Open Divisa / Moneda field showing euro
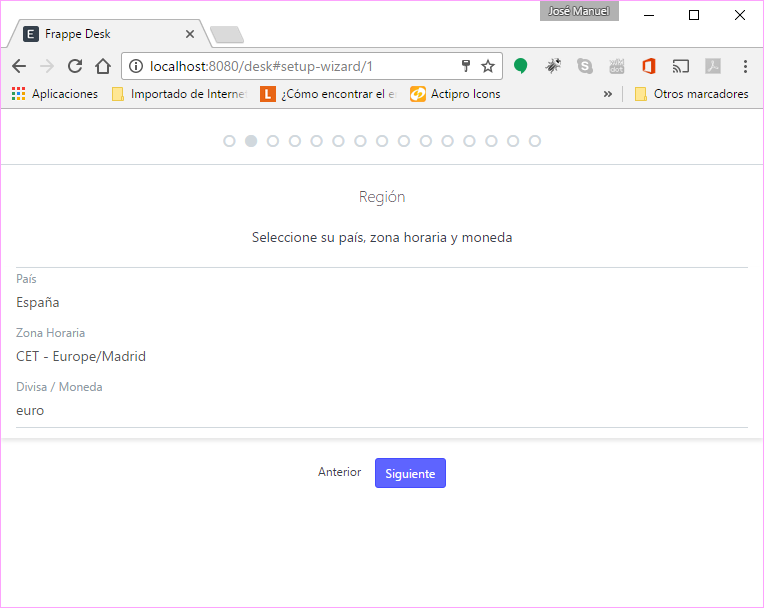The image size is (764, 608). tap(381, 410)
